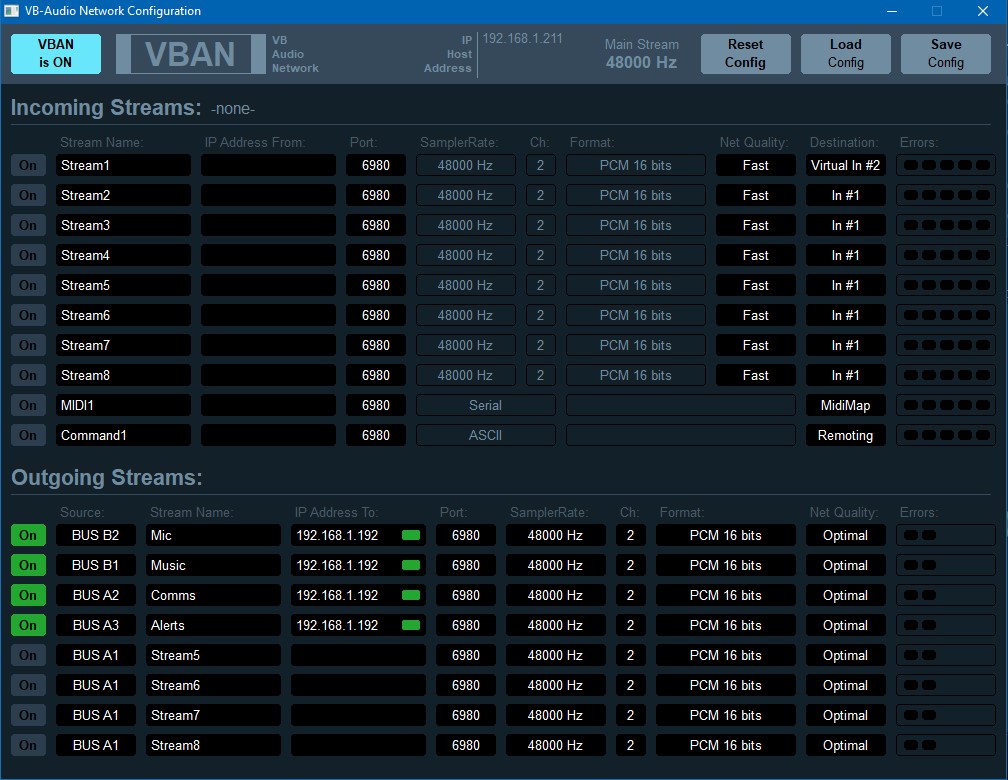
Task: Click the Errors indicator for Command1
Action: (945, 435)
